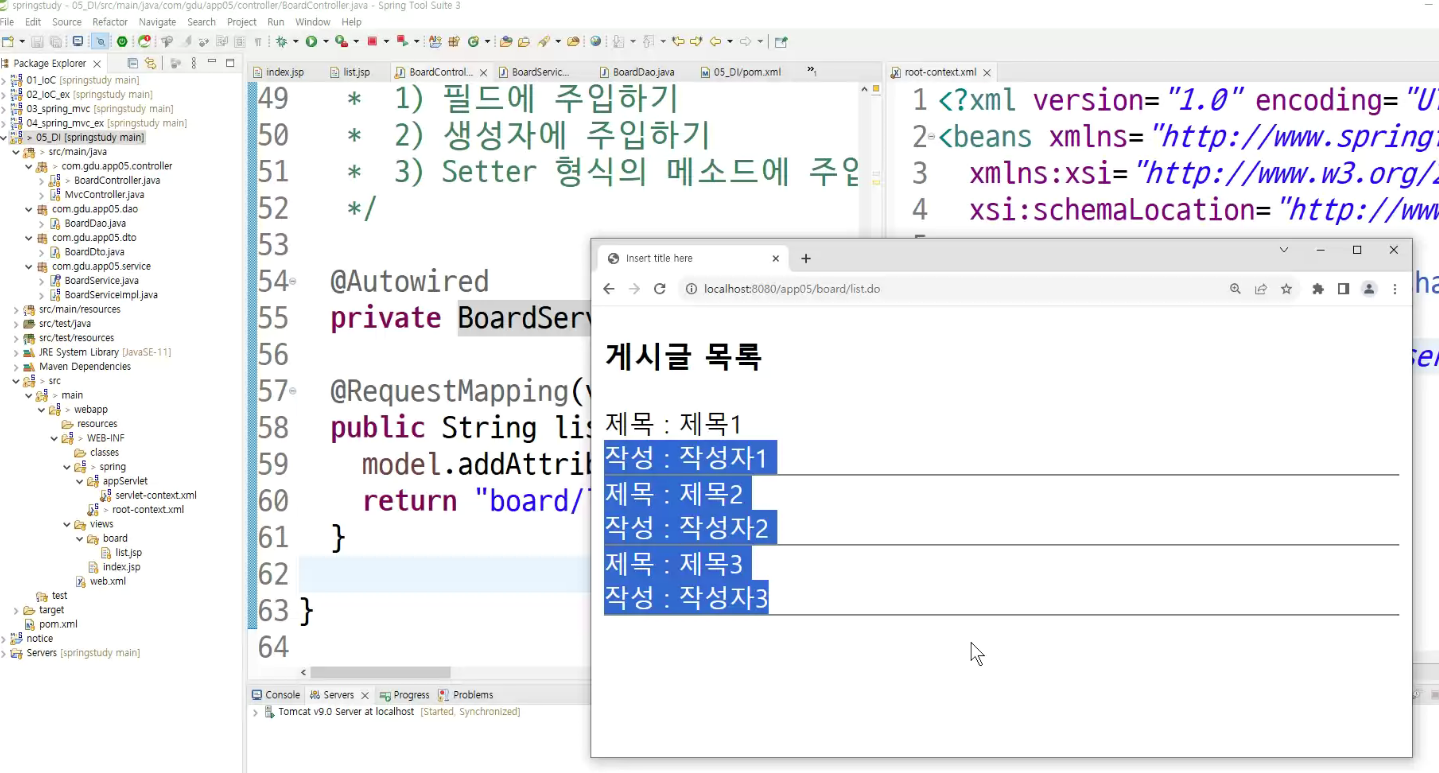Open the Console view tab
The height and width of the screenshot is (773, 1439).
[x=275, y=695]
